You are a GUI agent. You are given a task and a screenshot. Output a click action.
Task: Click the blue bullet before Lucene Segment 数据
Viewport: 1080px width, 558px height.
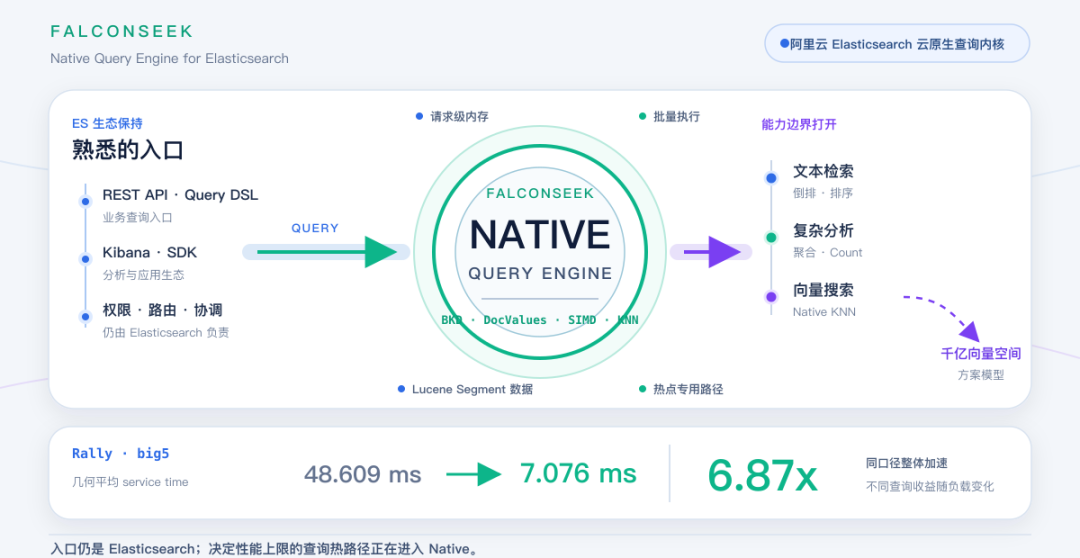pos(402,389)
